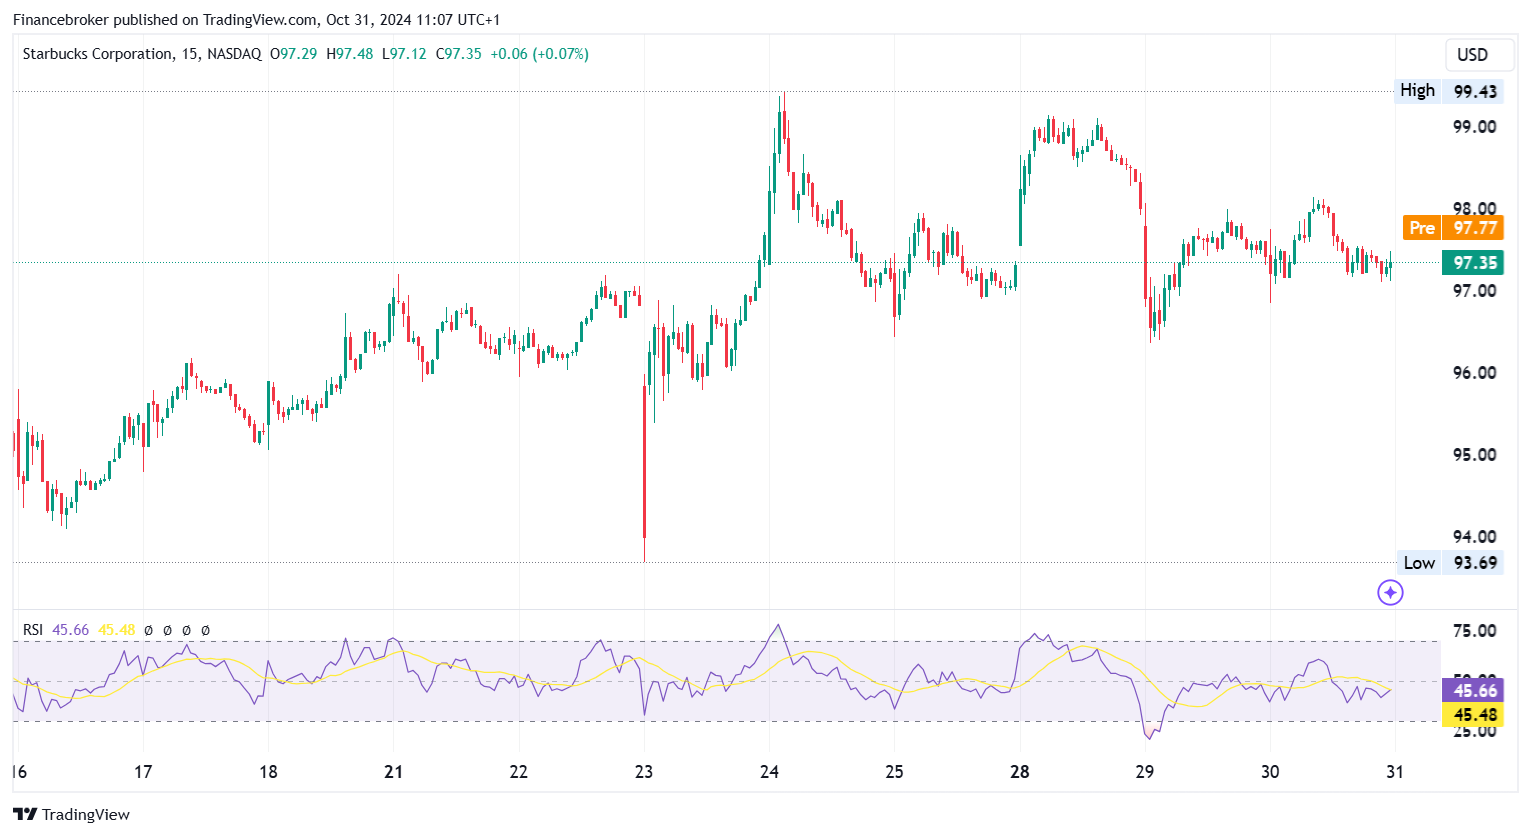The width and height of the screenshot is (1531, 836).
Task: Click the 75.00 RSI scale value
Action: 1474,631
